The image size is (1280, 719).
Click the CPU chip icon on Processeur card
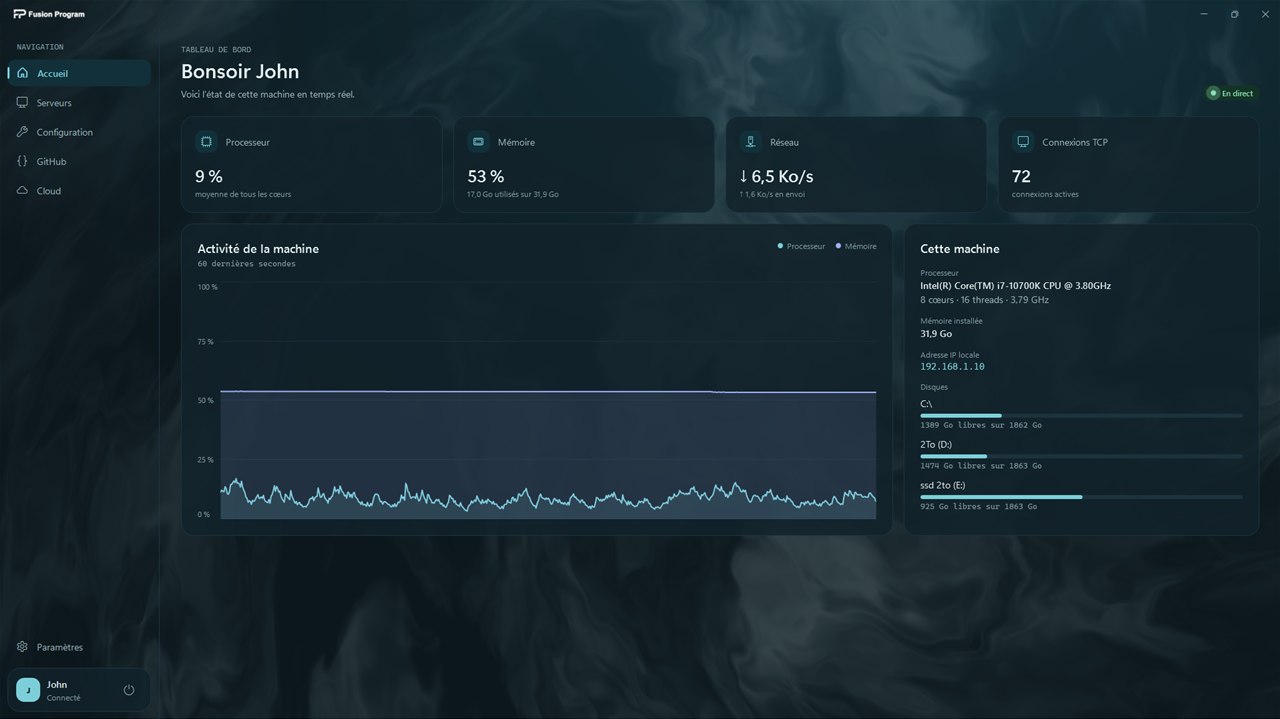[x=206, y=142]
